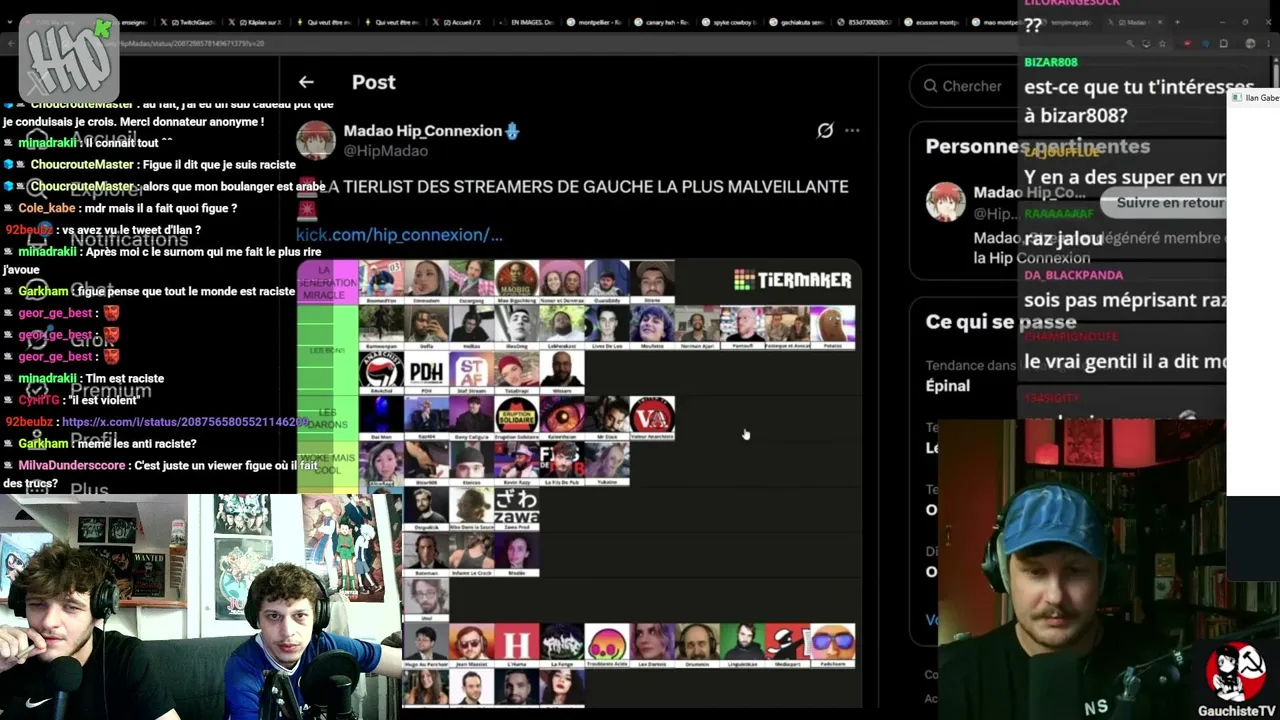Open the Grok icon on the post
The width and height of the screenshot is (1280, 720).
[x=825, y=130]
